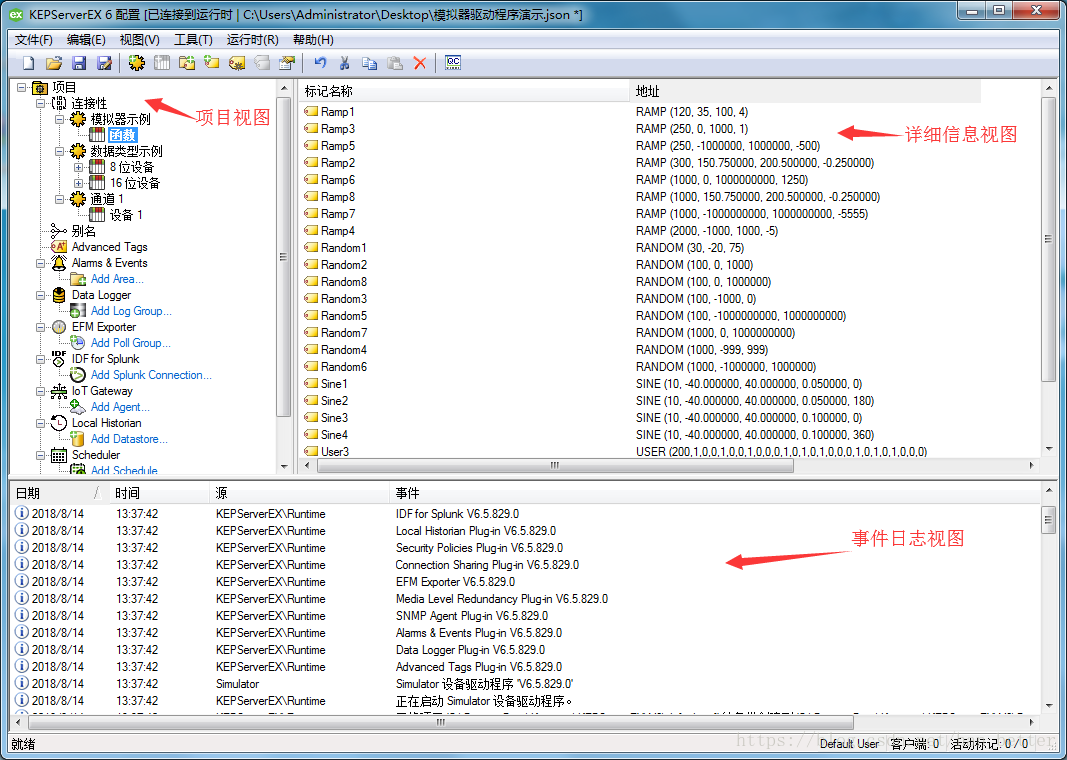The image size is (1067, 760).
Task: Launch the Quick Client QC icon
Action: tap(453, 63)
